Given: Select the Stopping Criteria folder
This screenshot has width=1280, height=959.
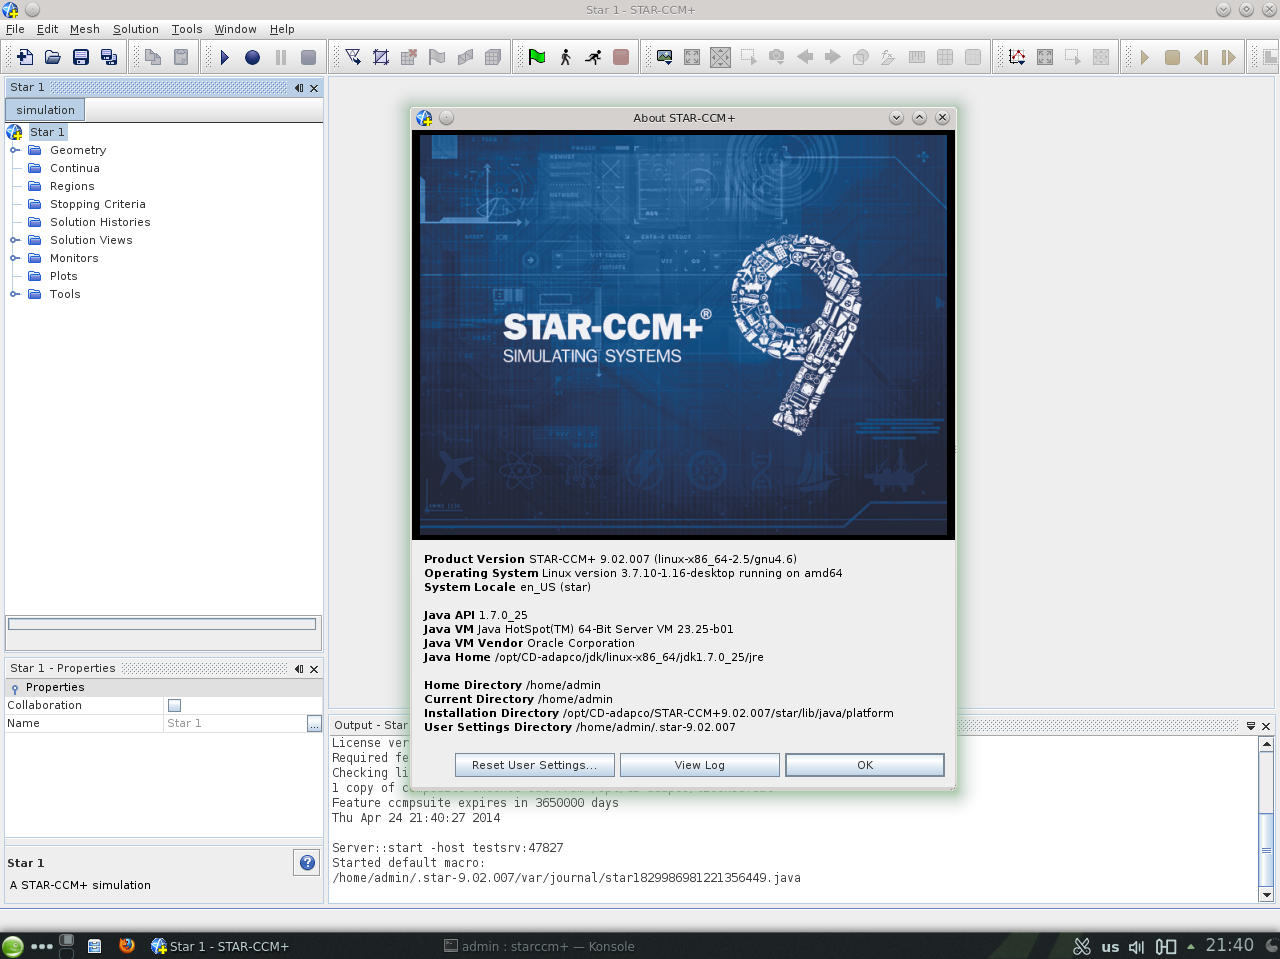Looking at the screenshot, I should click(x=98, y=204).
